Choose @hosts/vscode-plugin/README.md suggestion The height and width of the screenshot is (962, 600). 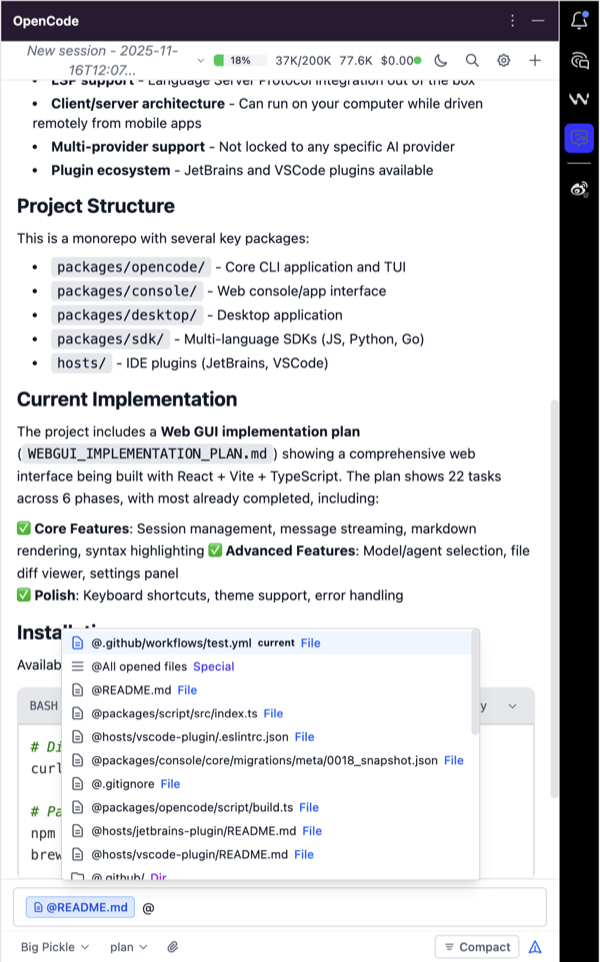(x=270, y=855)
